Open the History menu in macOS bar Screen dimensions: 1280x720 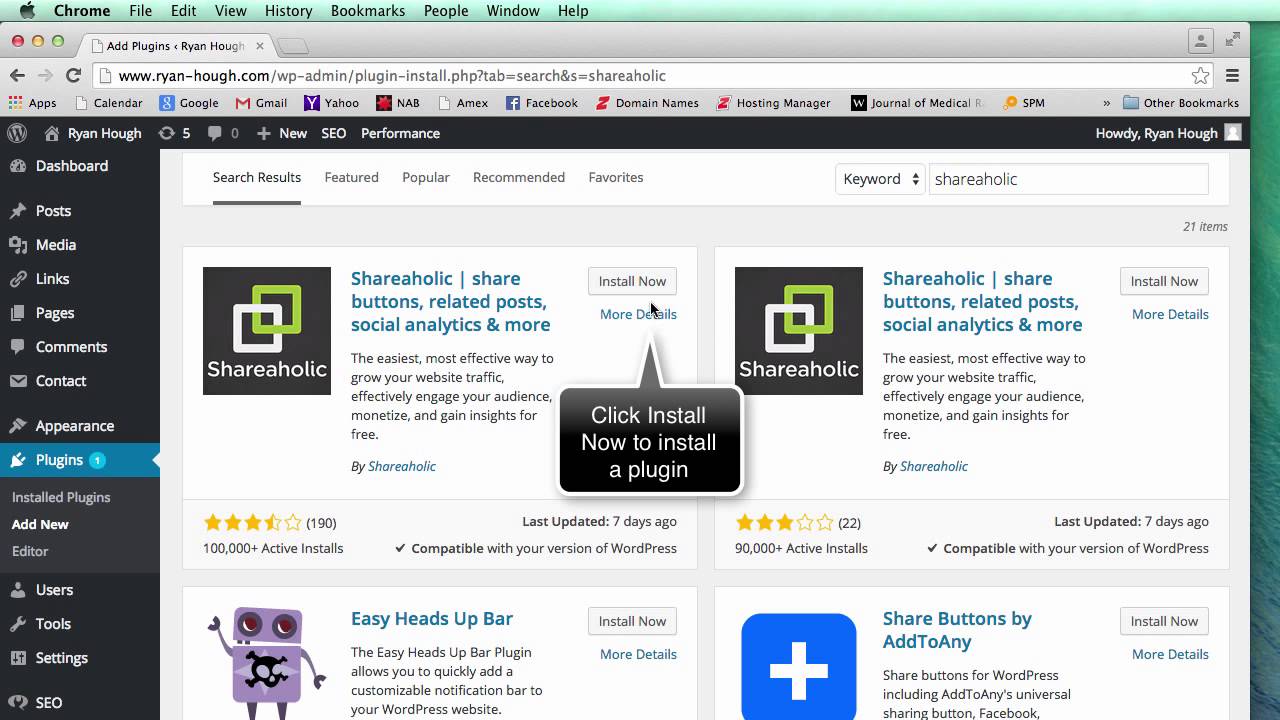point(289,11)
